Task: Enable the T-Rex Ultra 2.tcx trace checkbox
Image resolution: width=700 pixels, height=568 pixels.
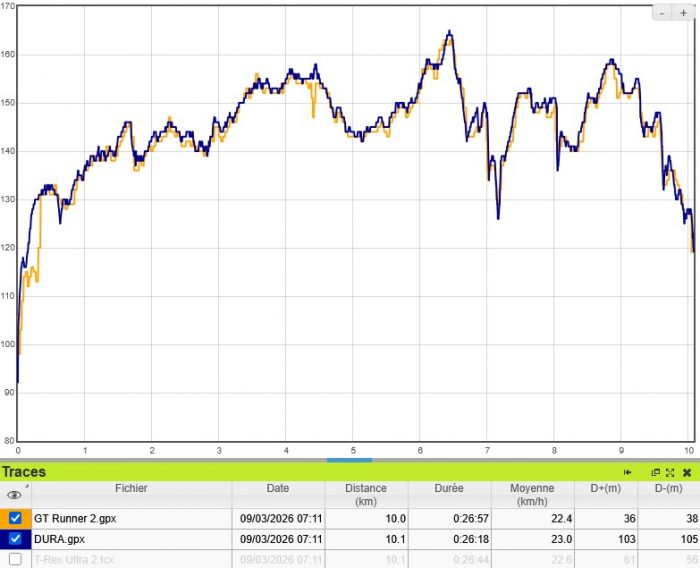Action: click(x=15, y=559)
